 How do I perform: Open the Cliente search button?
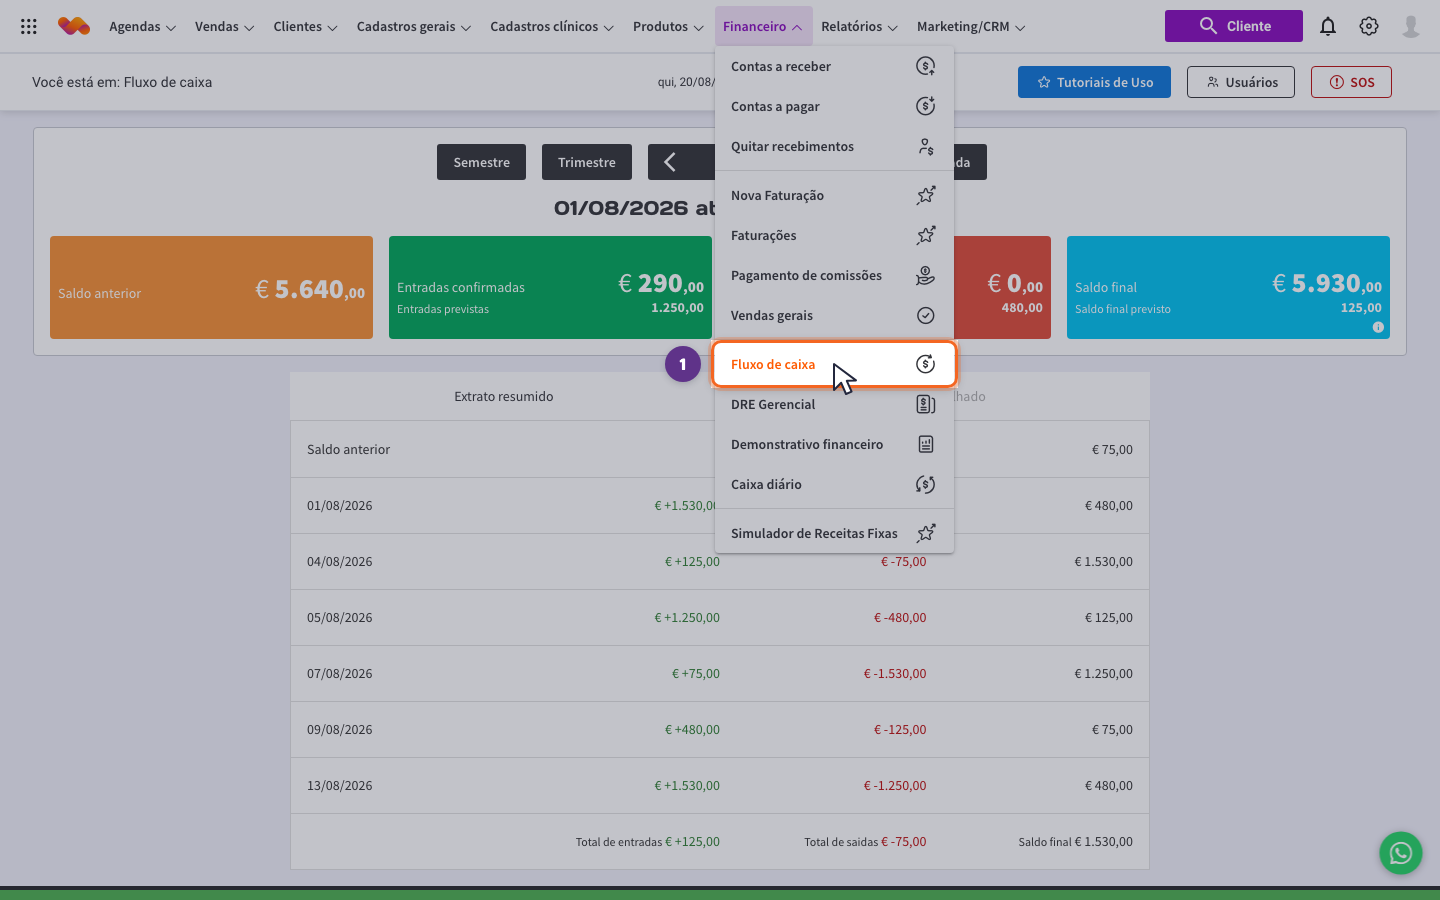[1234, 26]
